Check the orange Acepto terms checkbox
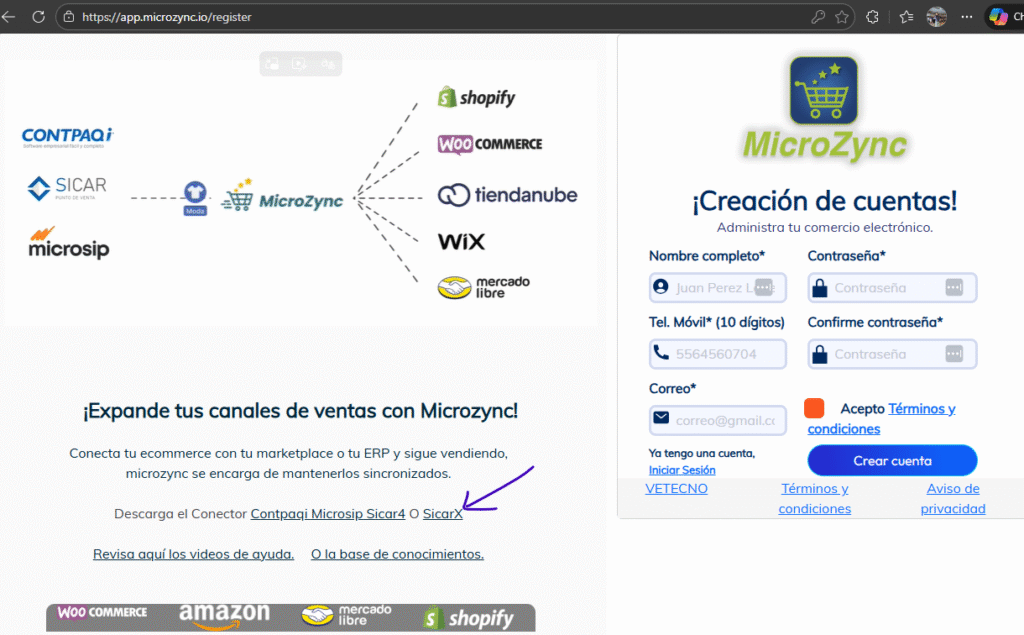The height and width of the screenshot is (635, 1024). (814, 408)
